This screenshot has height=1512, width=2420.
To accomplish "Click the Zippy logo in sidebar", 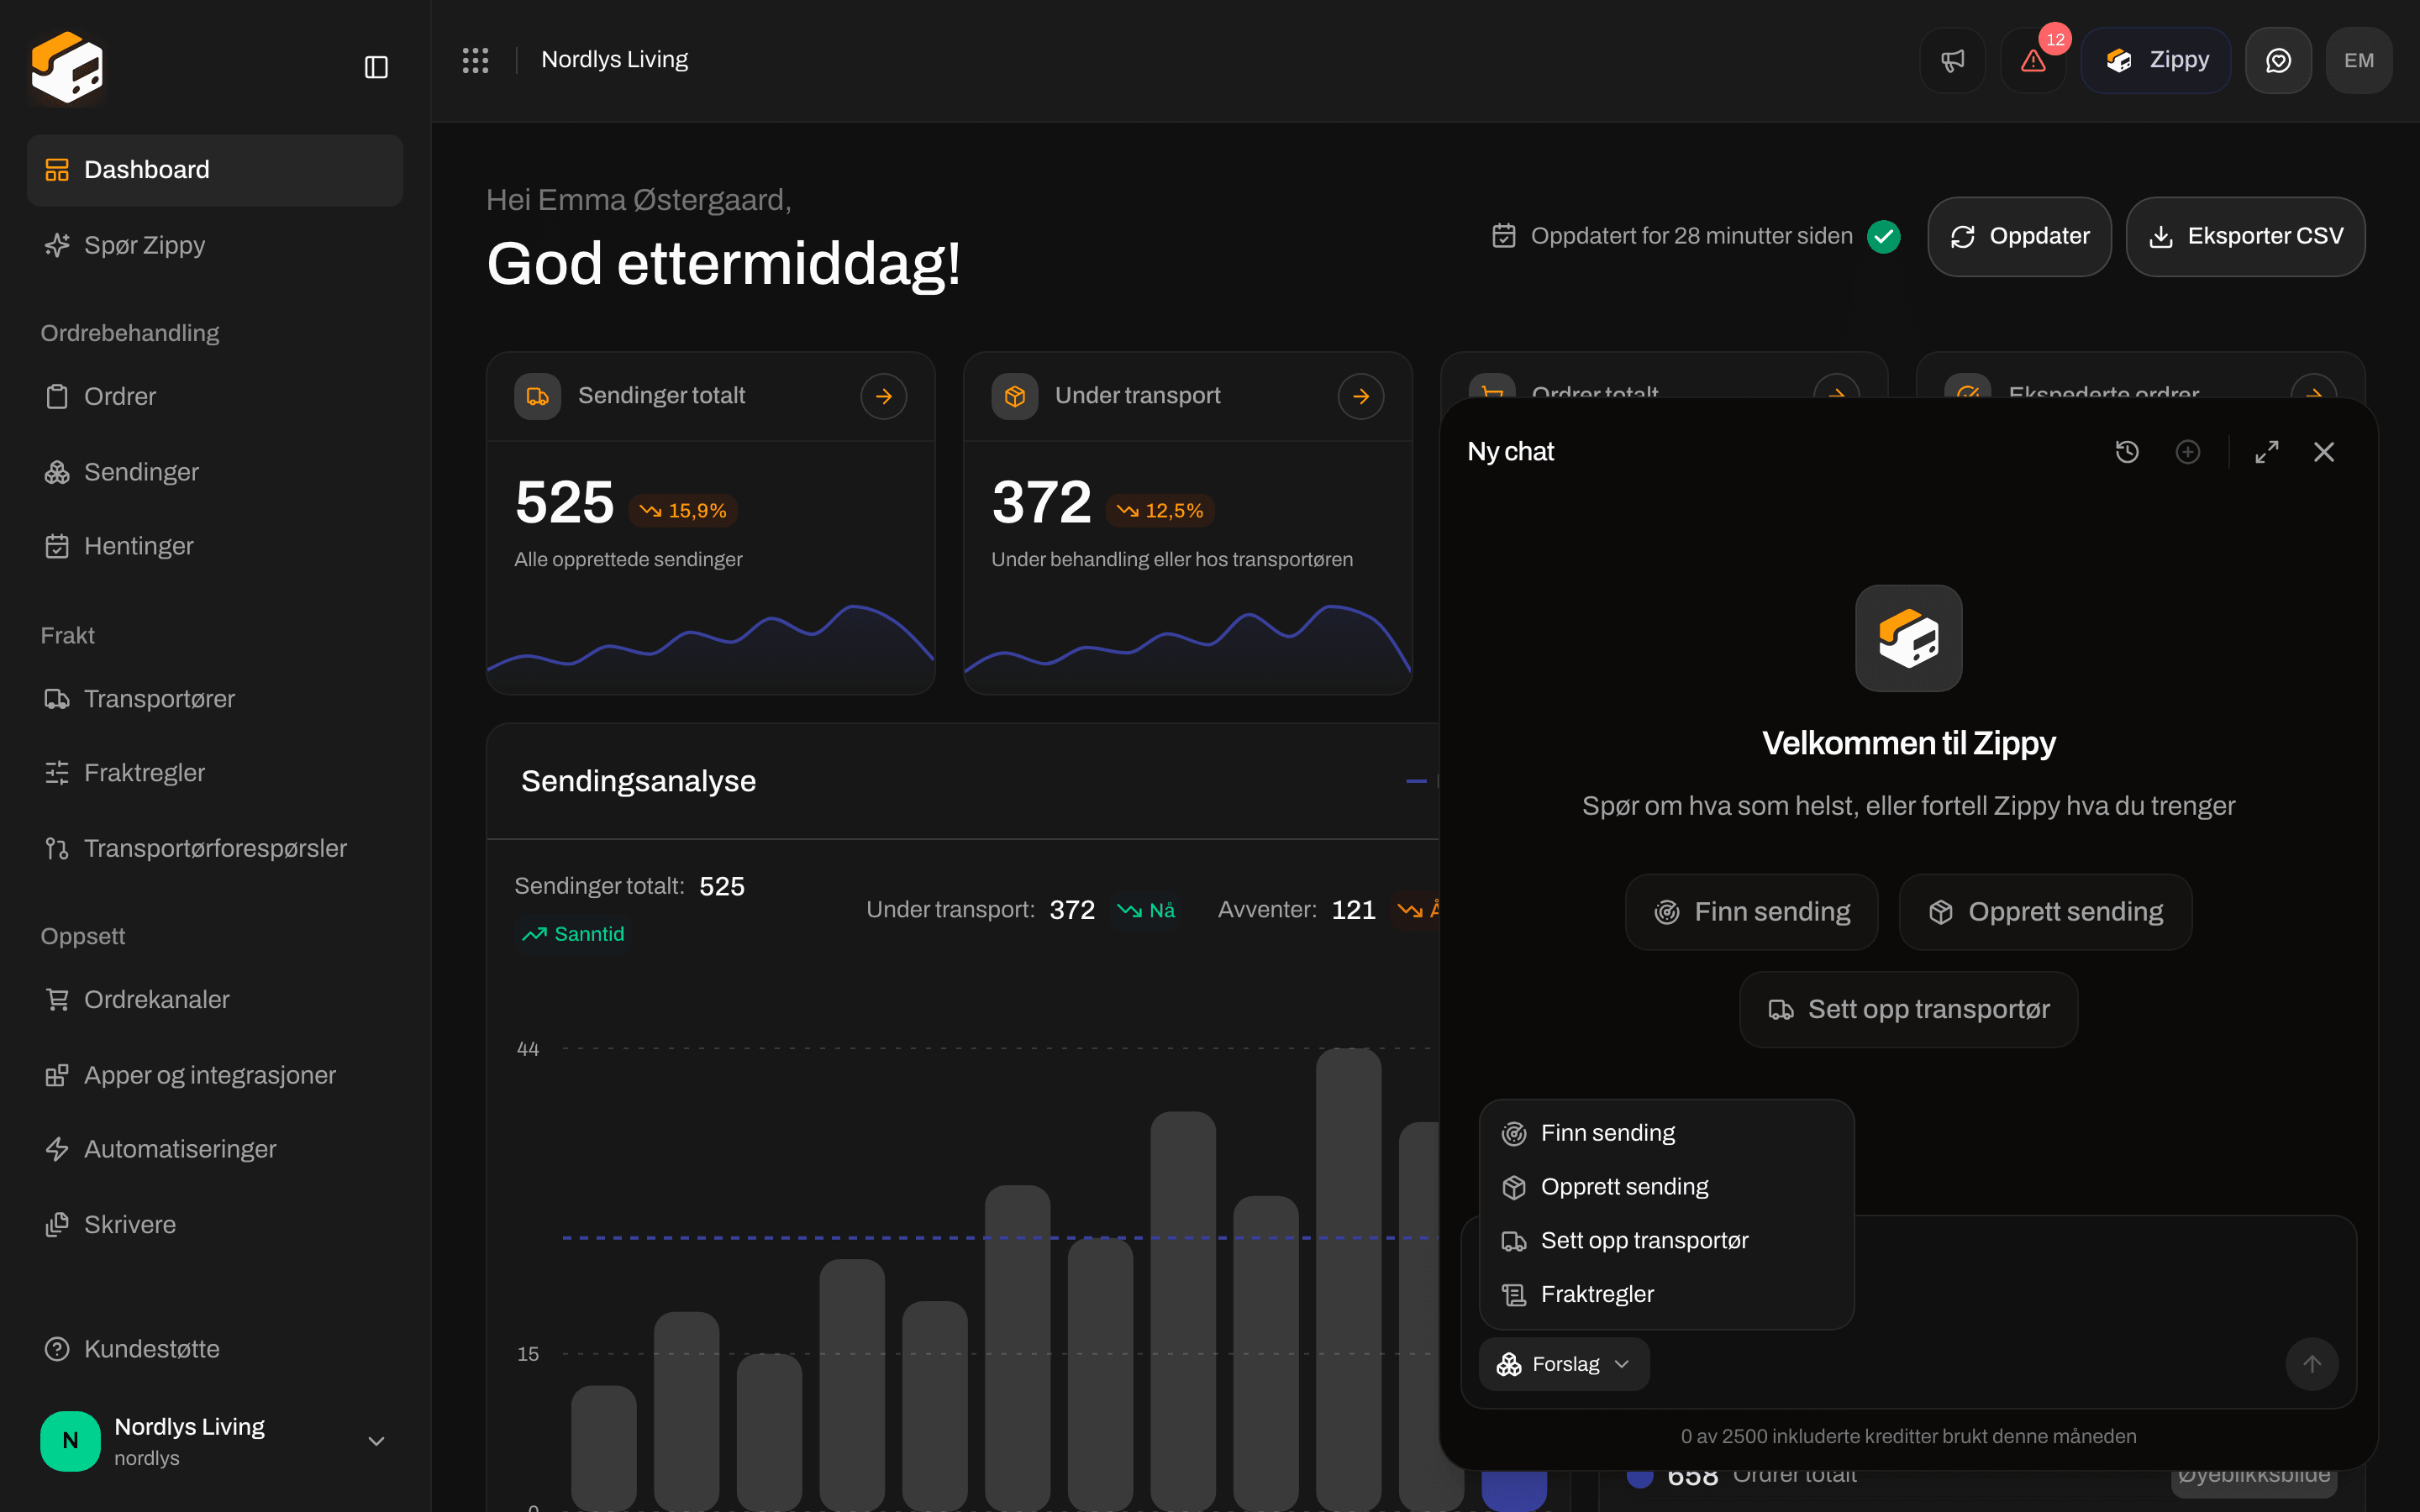I will tap(67, 67).
